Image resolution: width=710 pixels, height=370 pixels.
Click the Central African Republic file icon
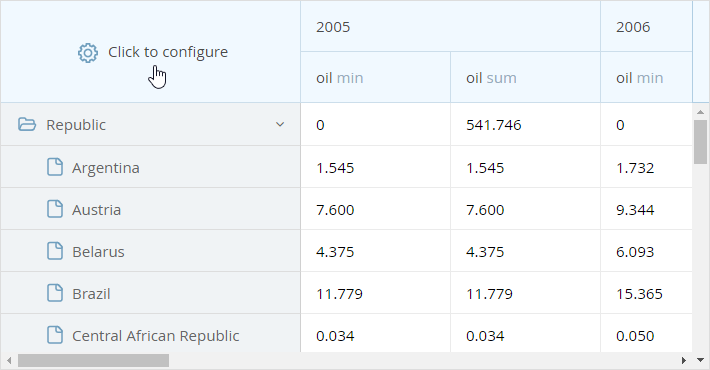(x=55, y=335)
